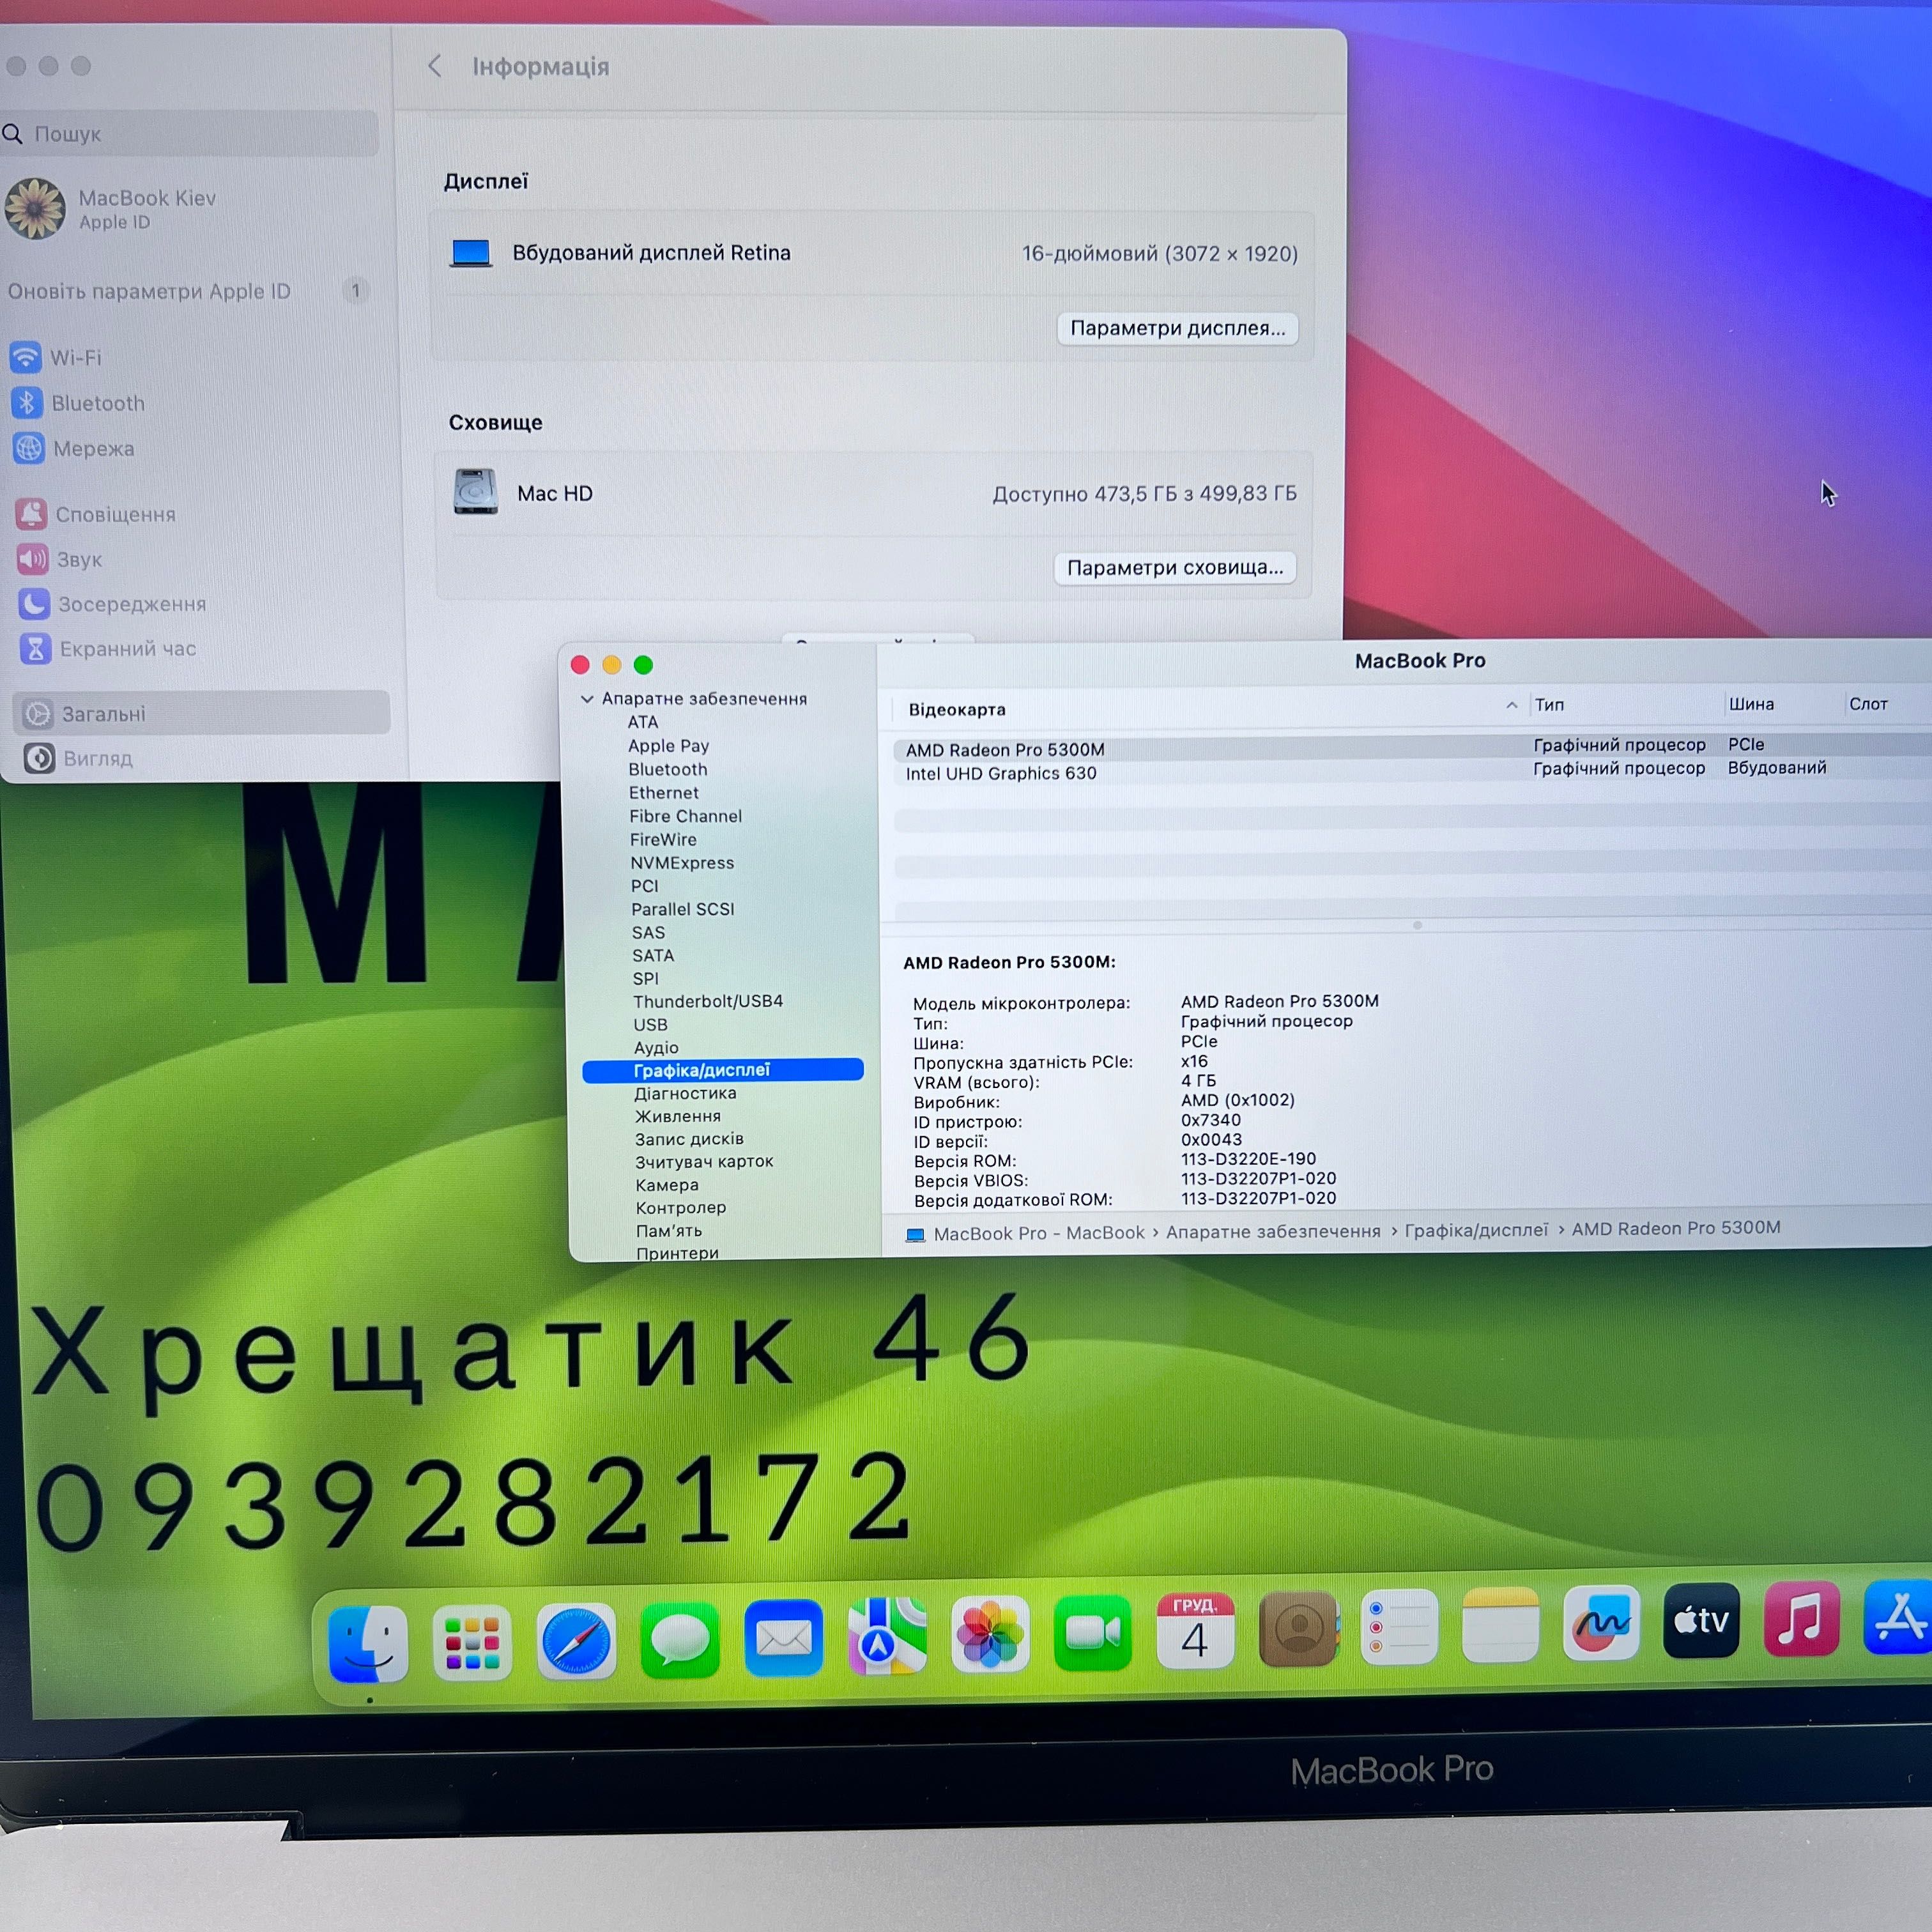The height and width of the screenshot is (1932, 1932).
Task: Launch Safari from the Dock
Action: [576, 1642]
